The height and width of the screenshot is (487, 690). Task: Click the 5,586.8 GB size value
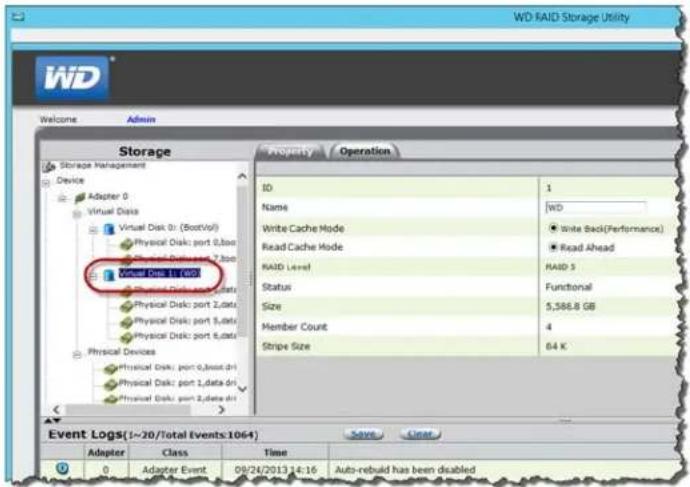click(570, 306)
